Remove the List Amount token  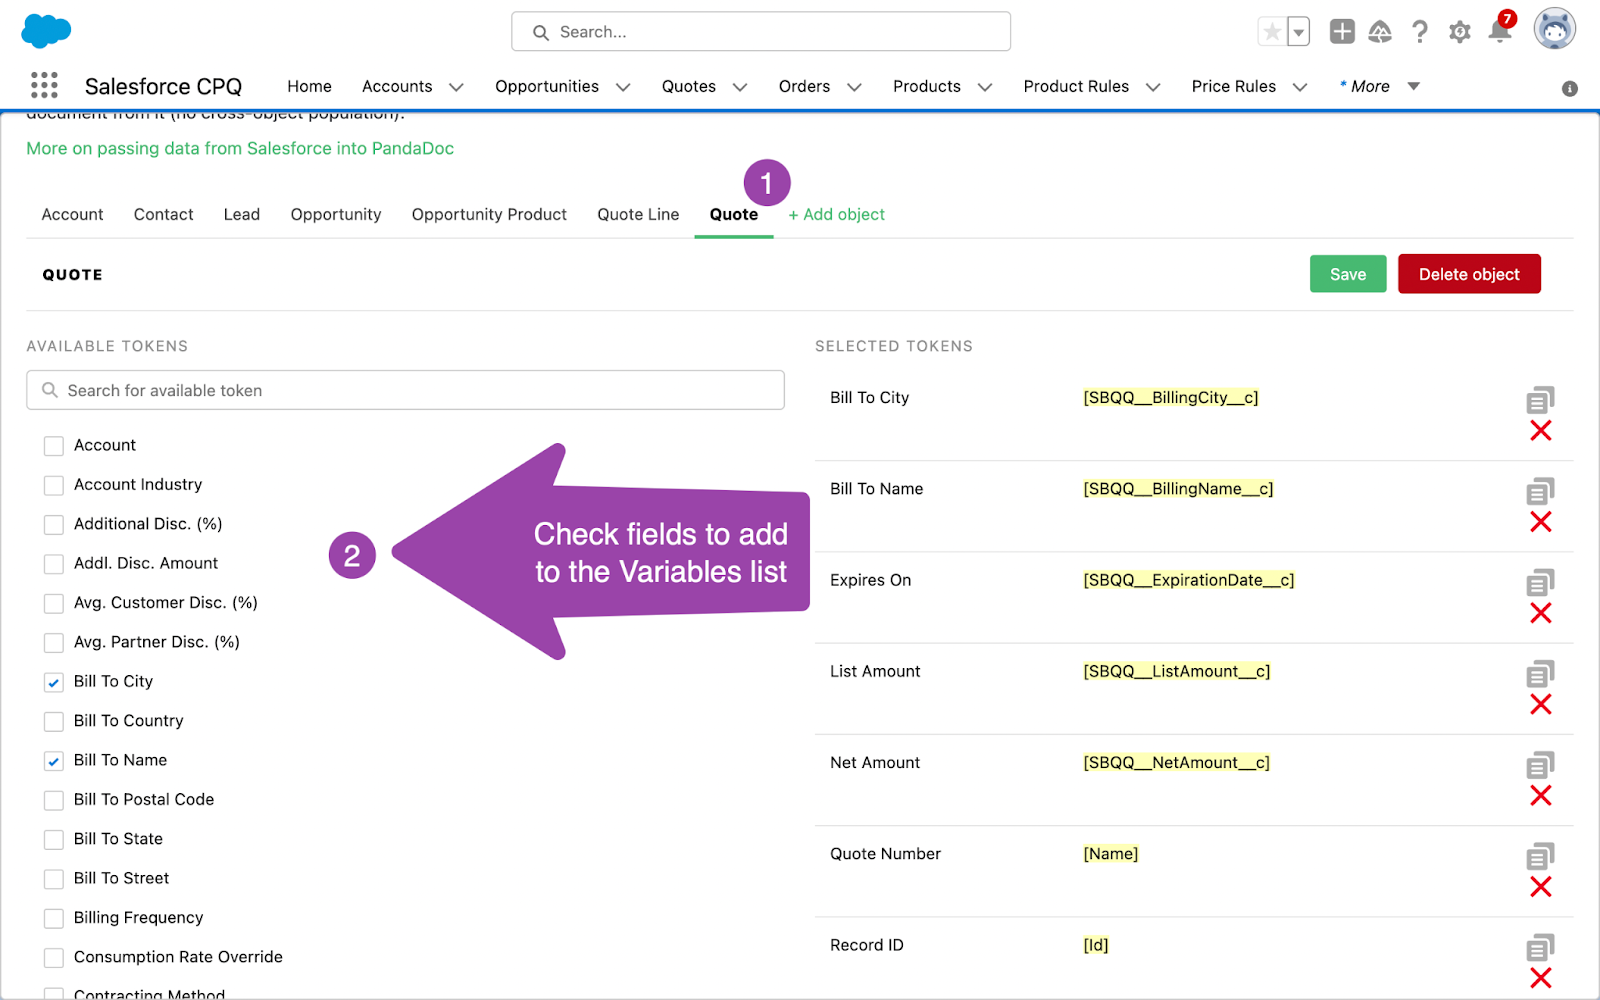coord(1541,705)
